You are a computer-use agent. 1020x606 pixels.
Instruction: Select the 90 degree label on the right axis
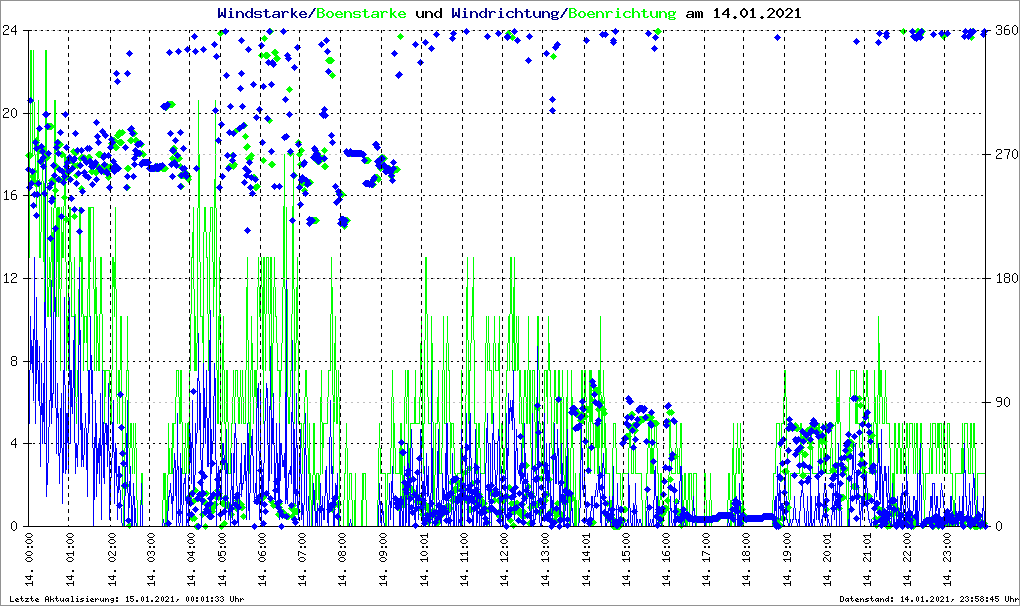[x=1002, y=402]
